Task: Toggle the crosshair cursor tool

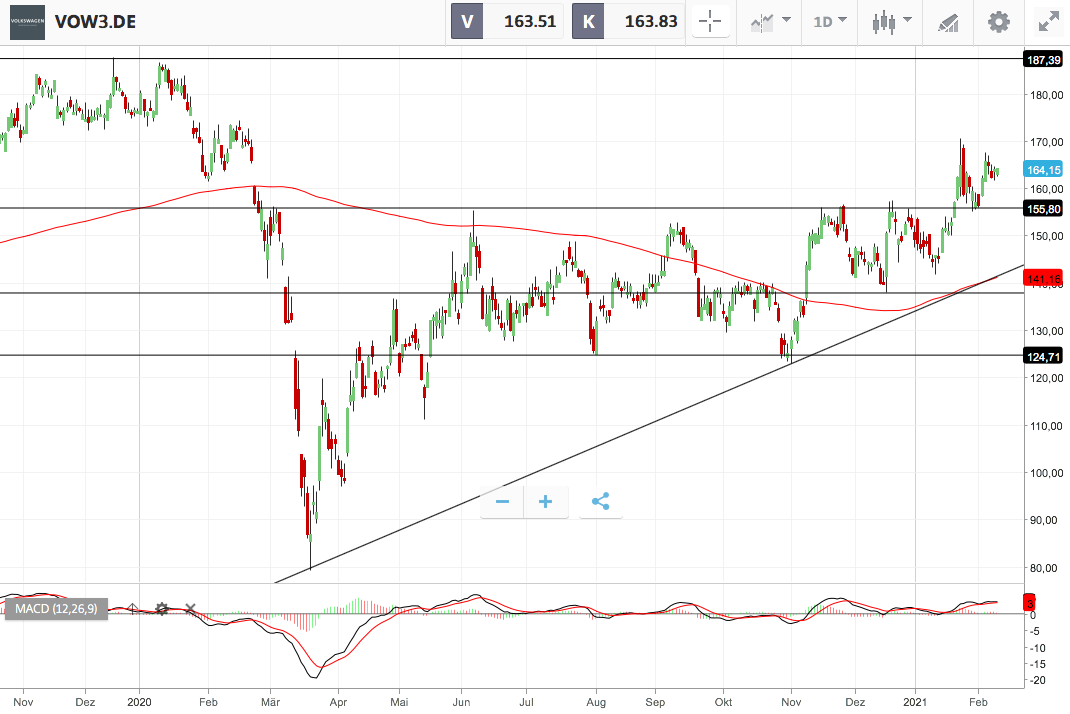Action: click(x=710, y=21)
